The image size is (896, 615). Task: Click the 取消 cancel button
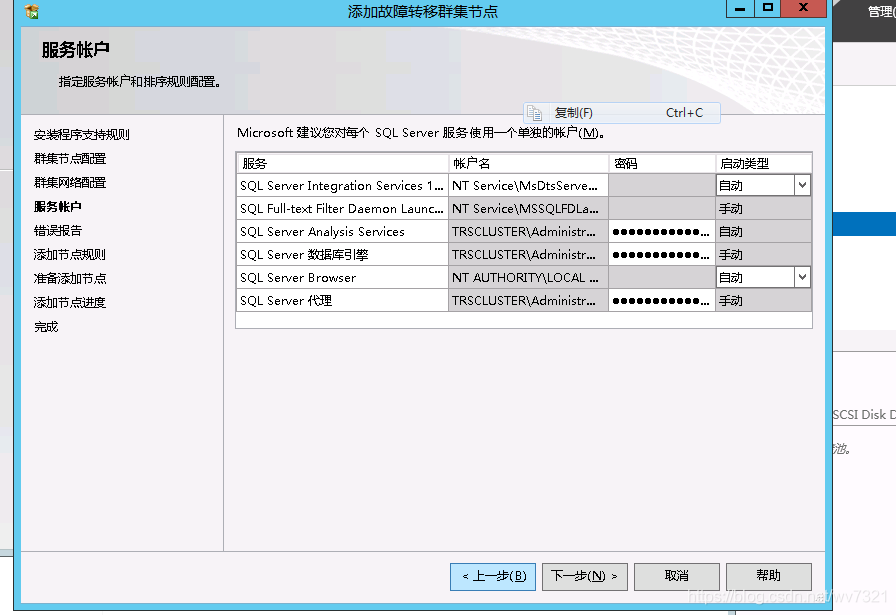point(677,576)
